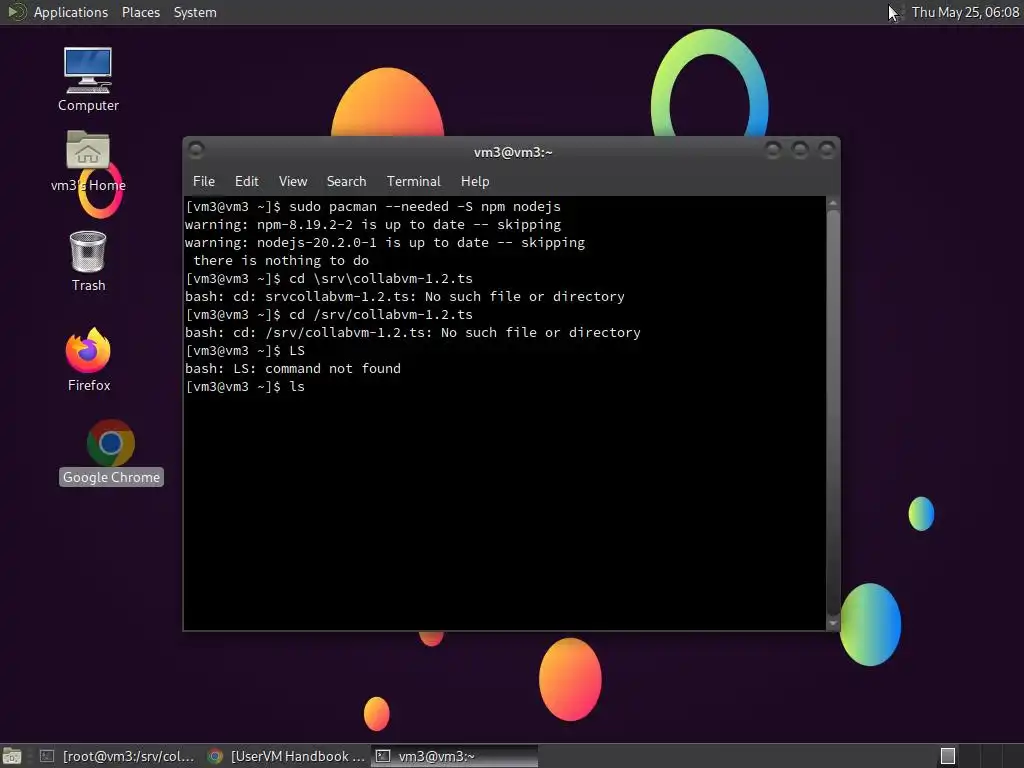This screenshot has height=768, width=1024.
Task: Click the 'nodejs-20.2.0-1 is up to date' warning
Action: 385,243
